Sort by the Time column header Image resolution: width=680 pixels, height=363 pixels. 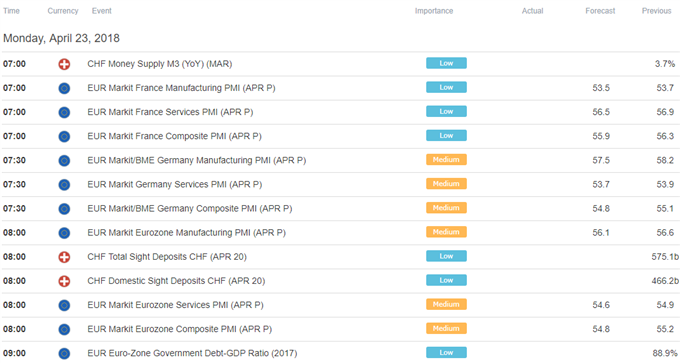(x=11, y=11)
